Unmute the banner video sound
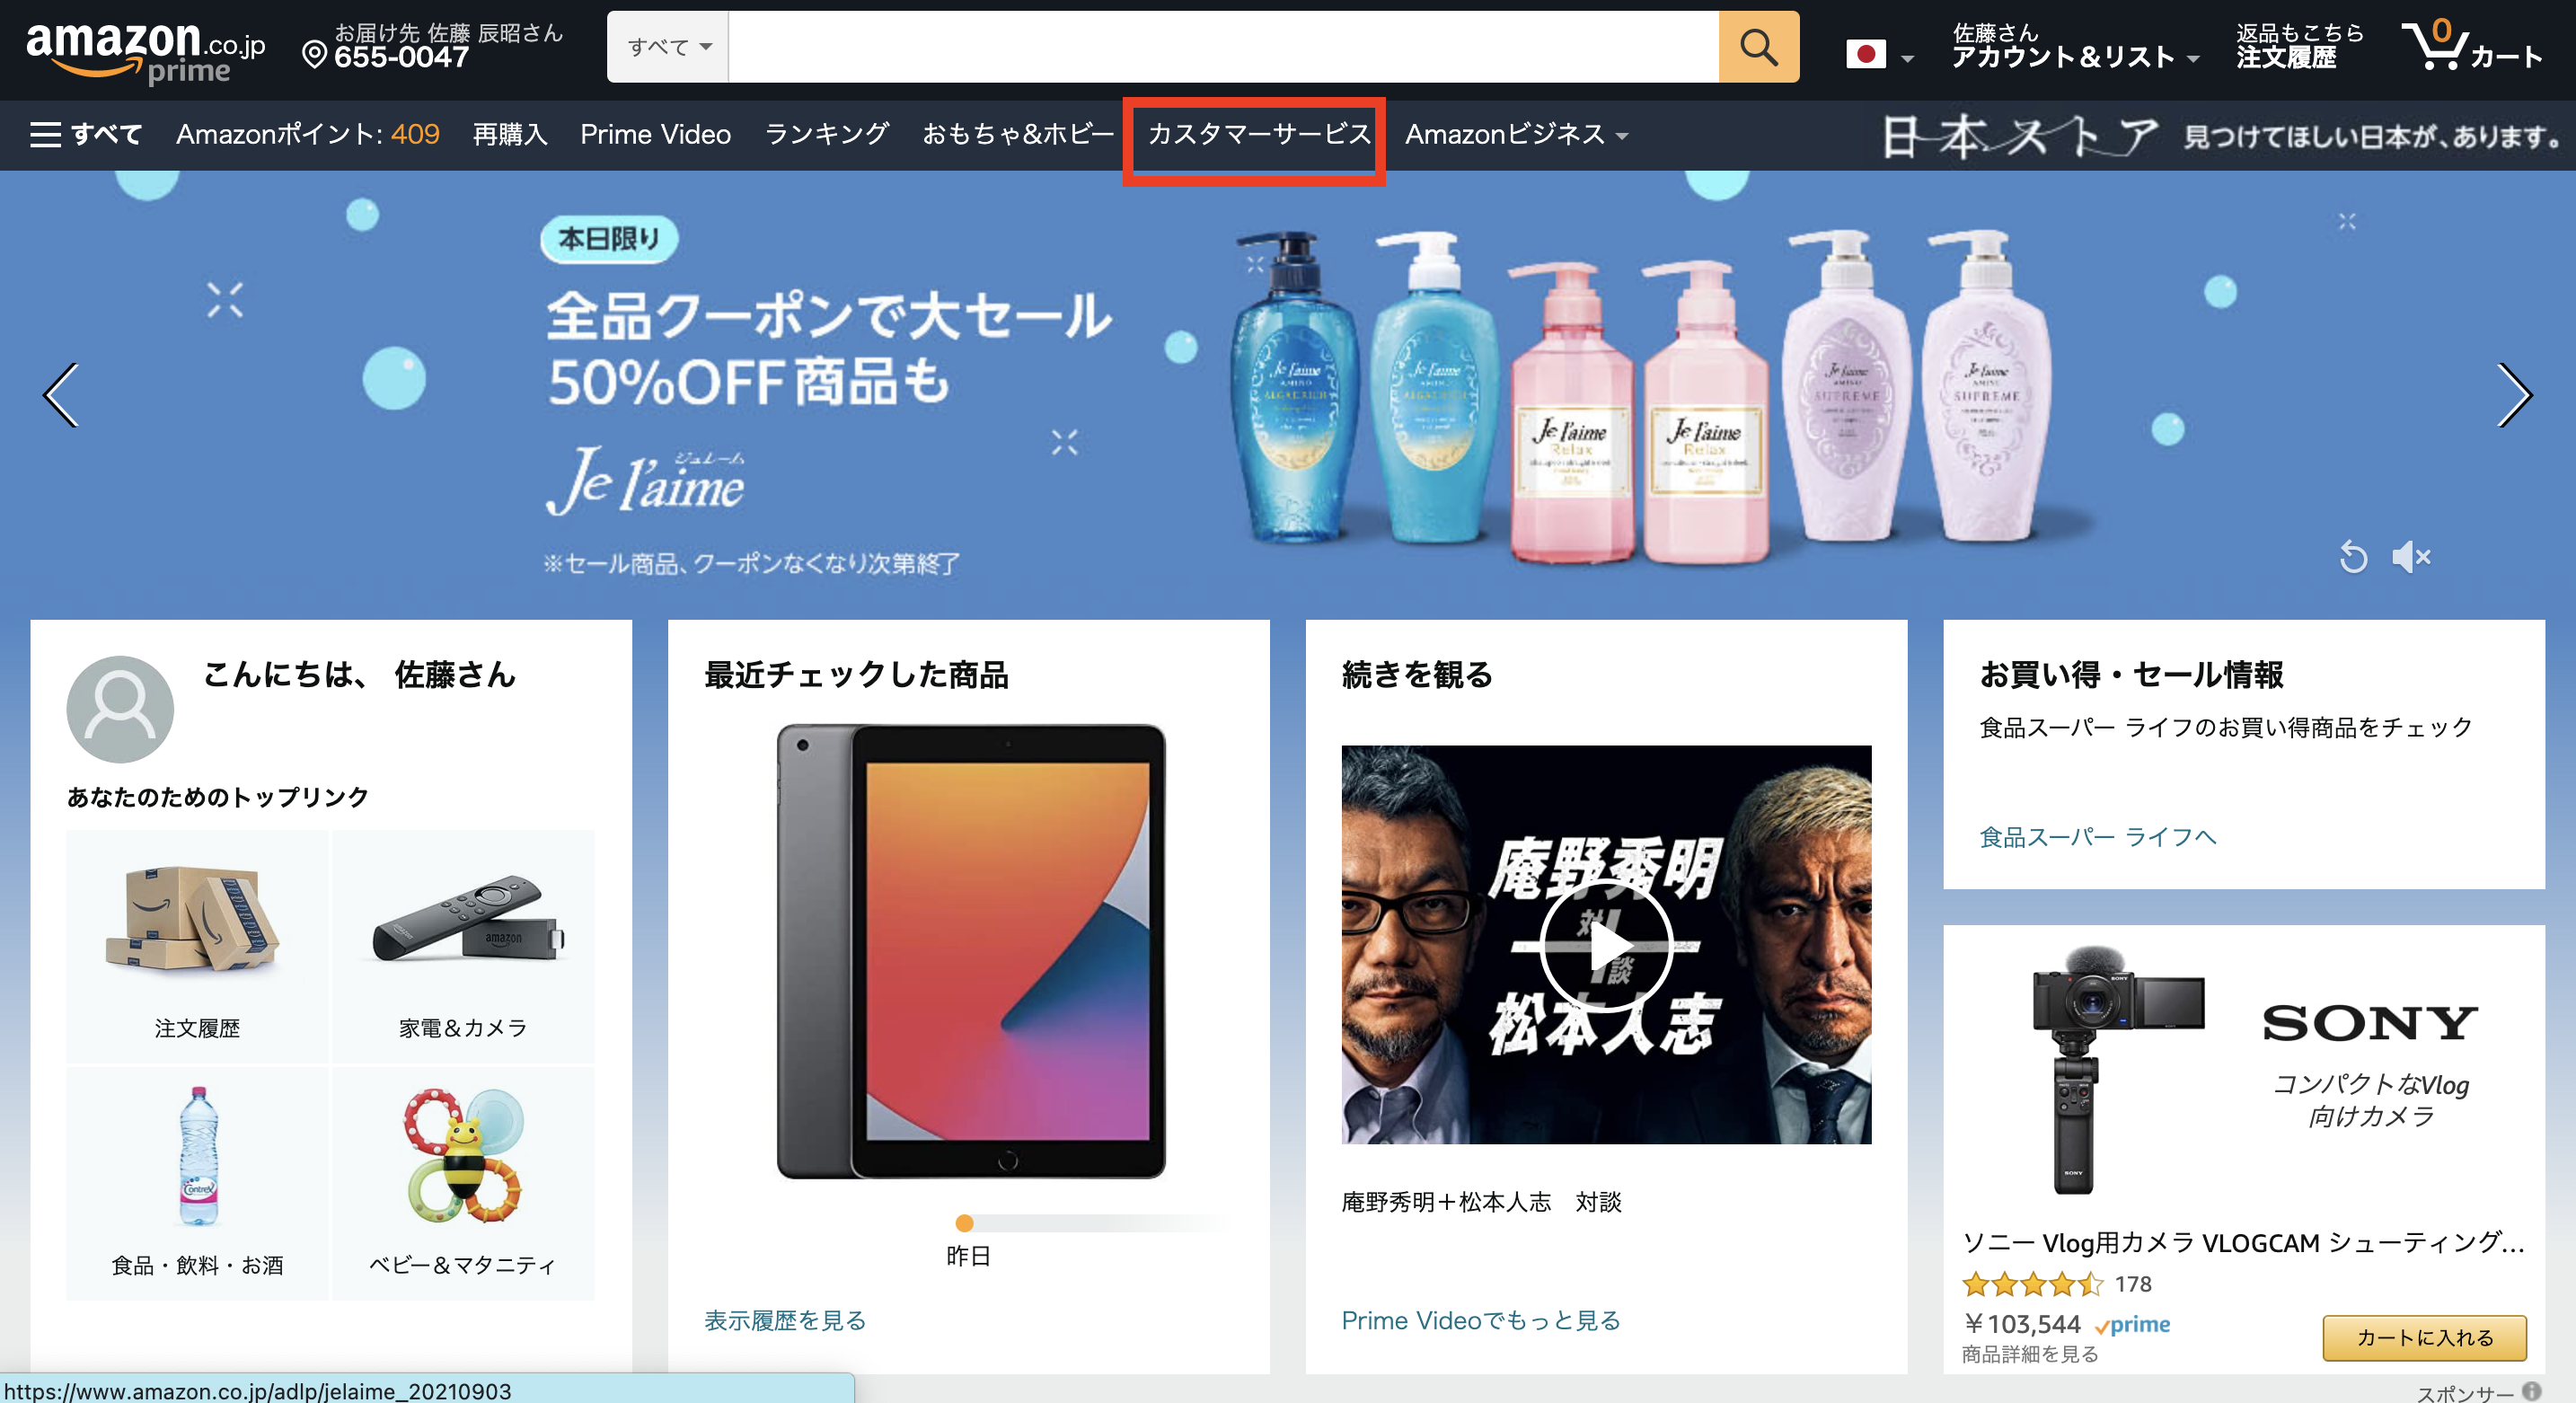 click(x=2411, y=557)
